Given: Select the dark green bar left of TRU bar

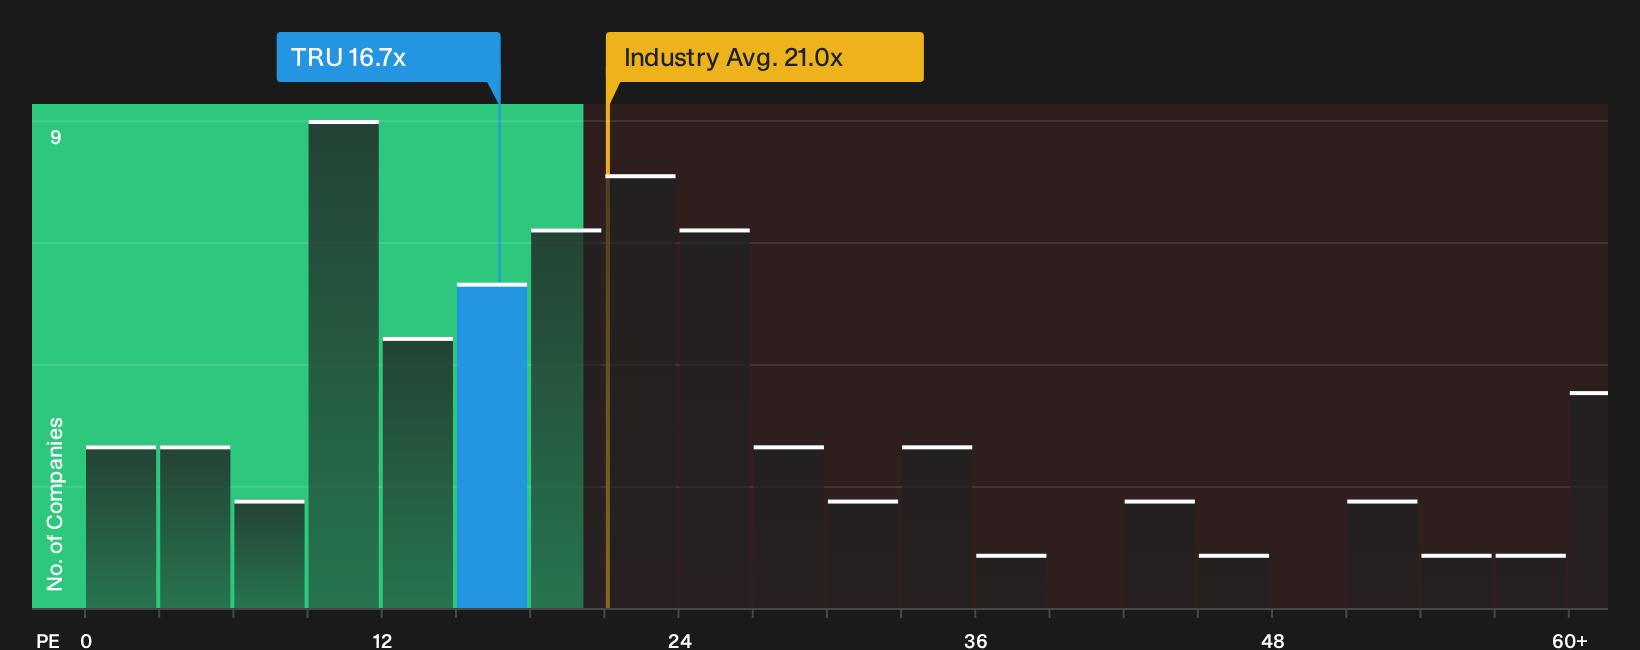Looking at the screenshot, I should click(x=418, y=473).
